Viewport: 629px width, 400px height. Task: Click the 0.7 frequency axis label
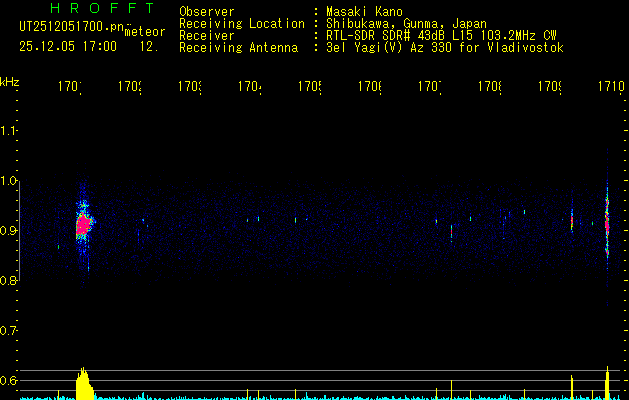(9, 330)
